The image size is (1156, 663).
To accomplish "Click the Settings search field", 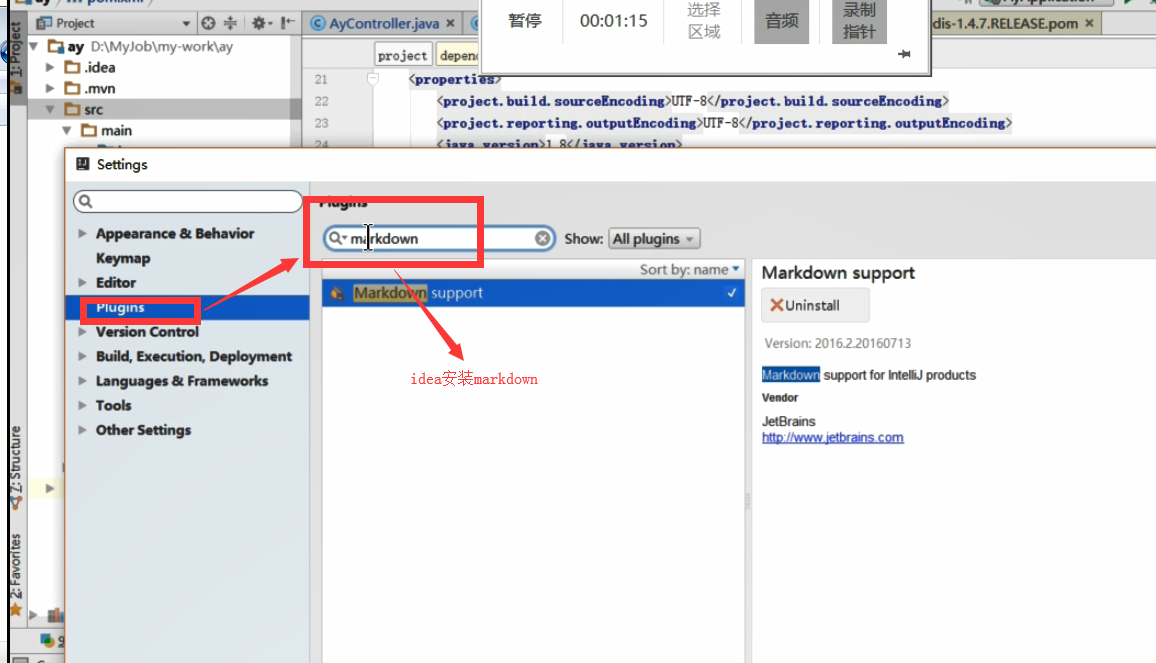I will (188, 201).
